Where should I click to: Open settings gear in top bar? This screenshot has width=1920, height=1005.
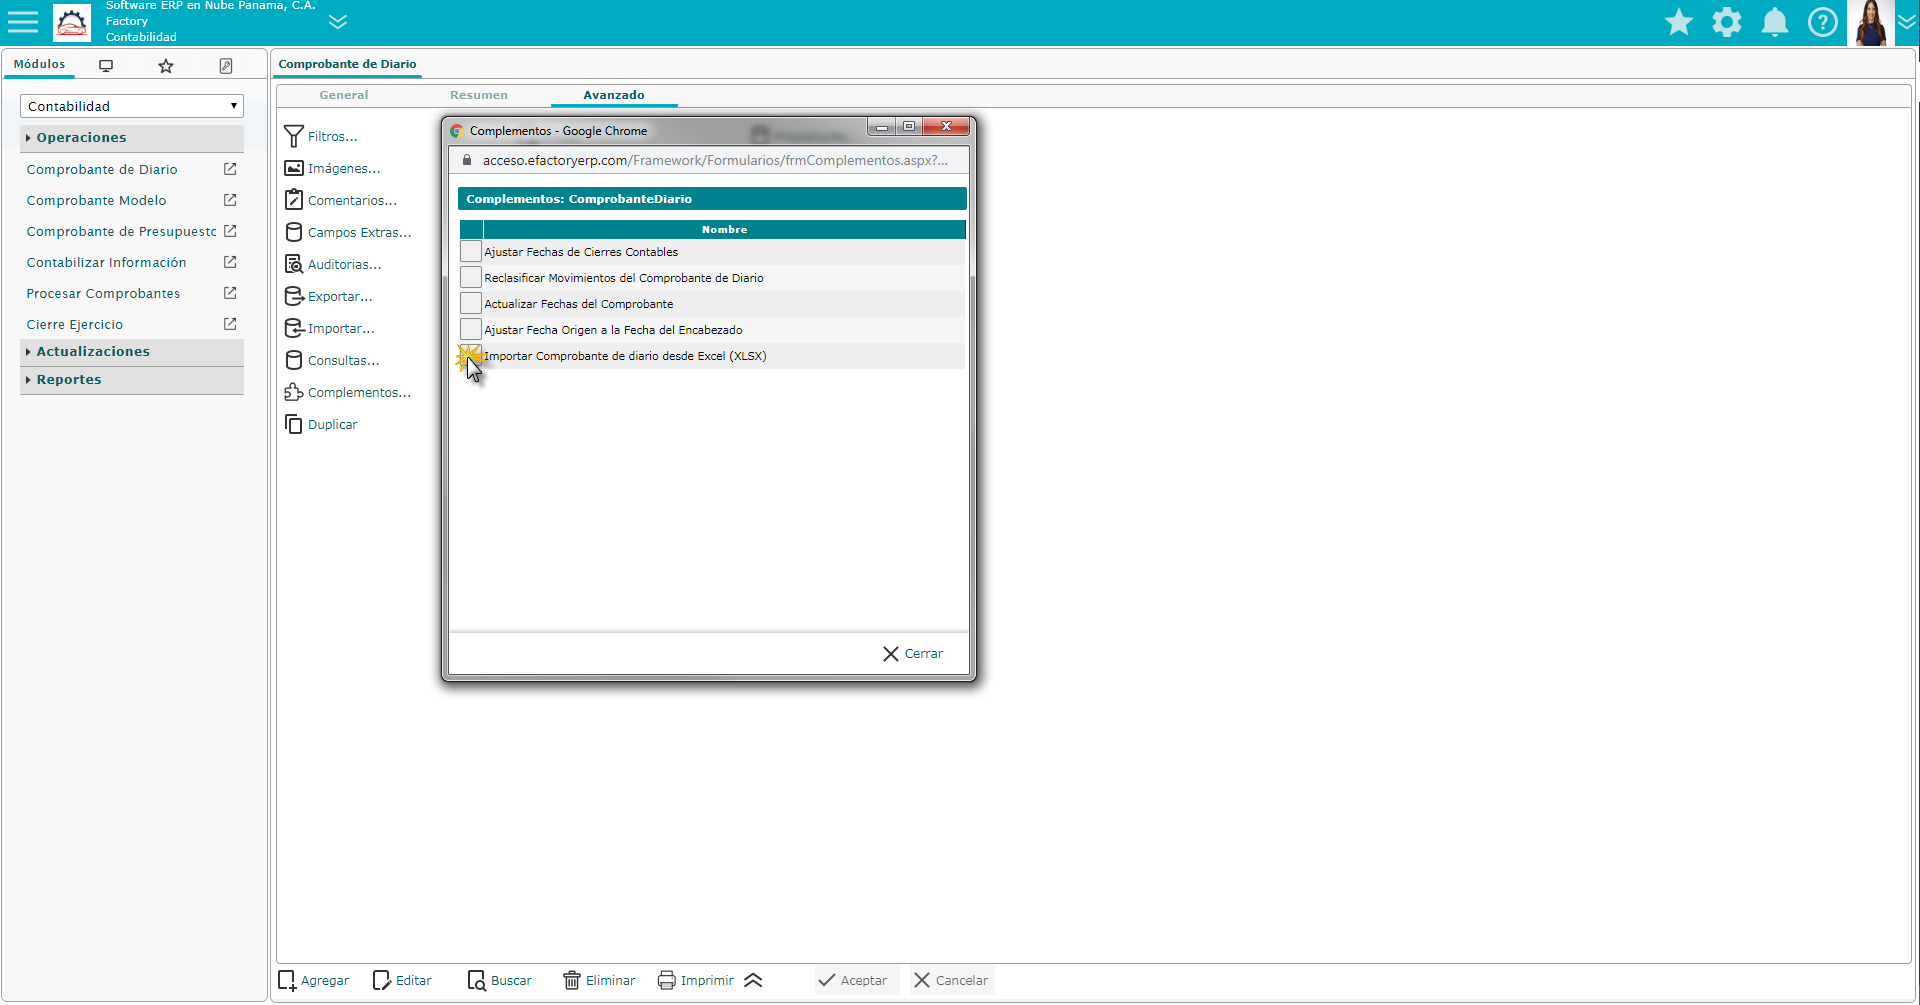pos(1727,22)
